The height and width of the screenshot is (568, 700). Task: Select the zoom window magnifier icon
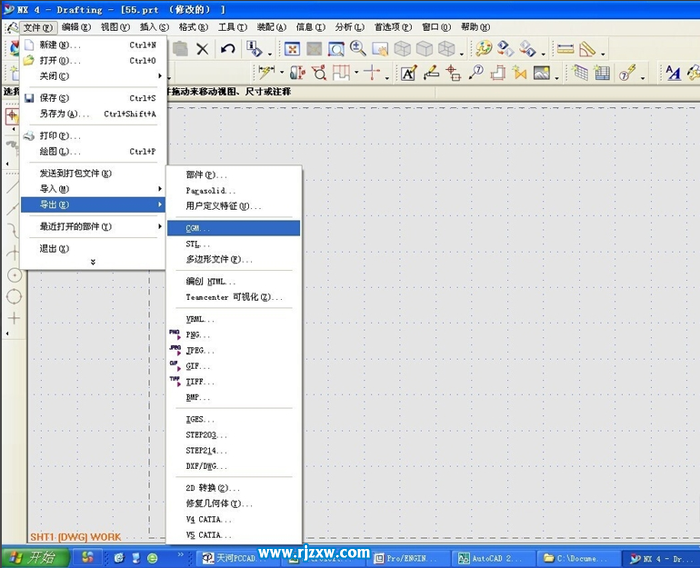click(336, 49)
